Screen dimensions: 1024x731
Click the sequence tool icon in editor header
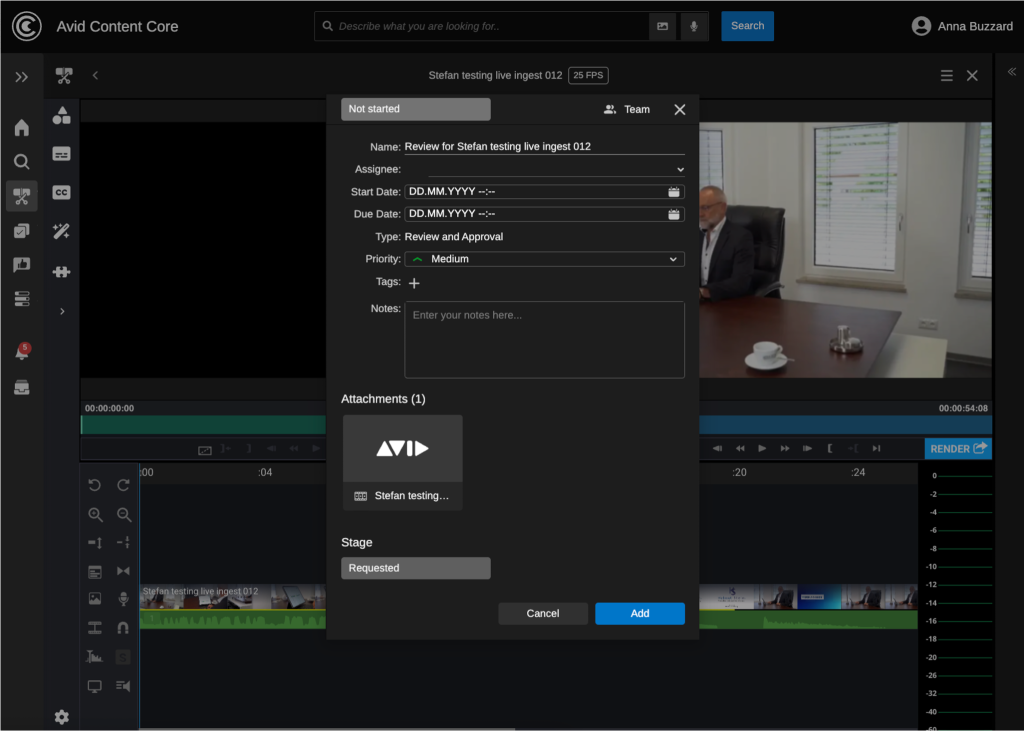coord(64,76)
